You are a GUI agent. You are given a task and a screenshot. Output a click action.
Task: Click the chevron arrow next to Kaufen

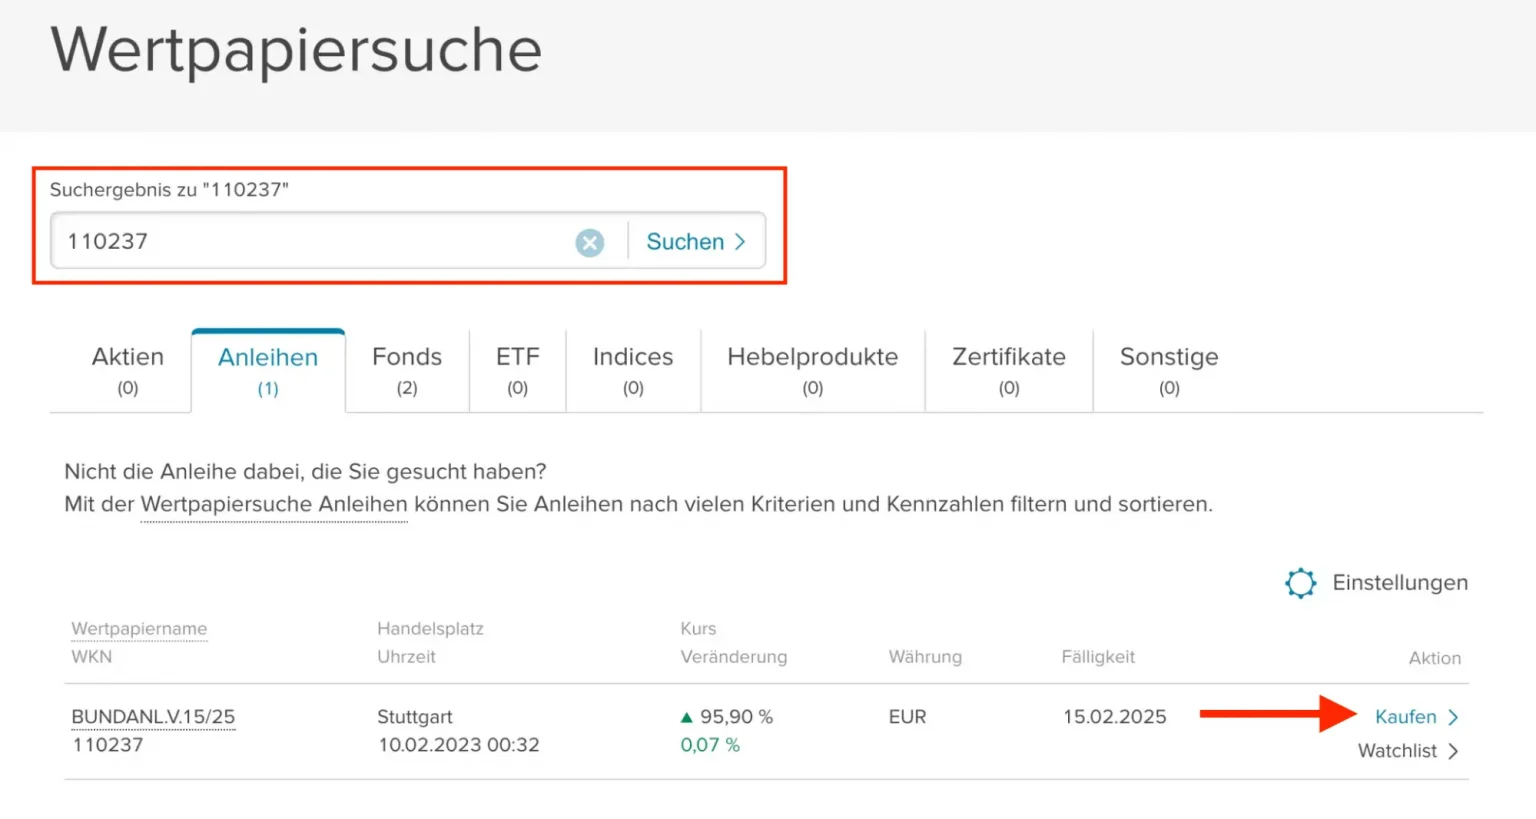1453,717
